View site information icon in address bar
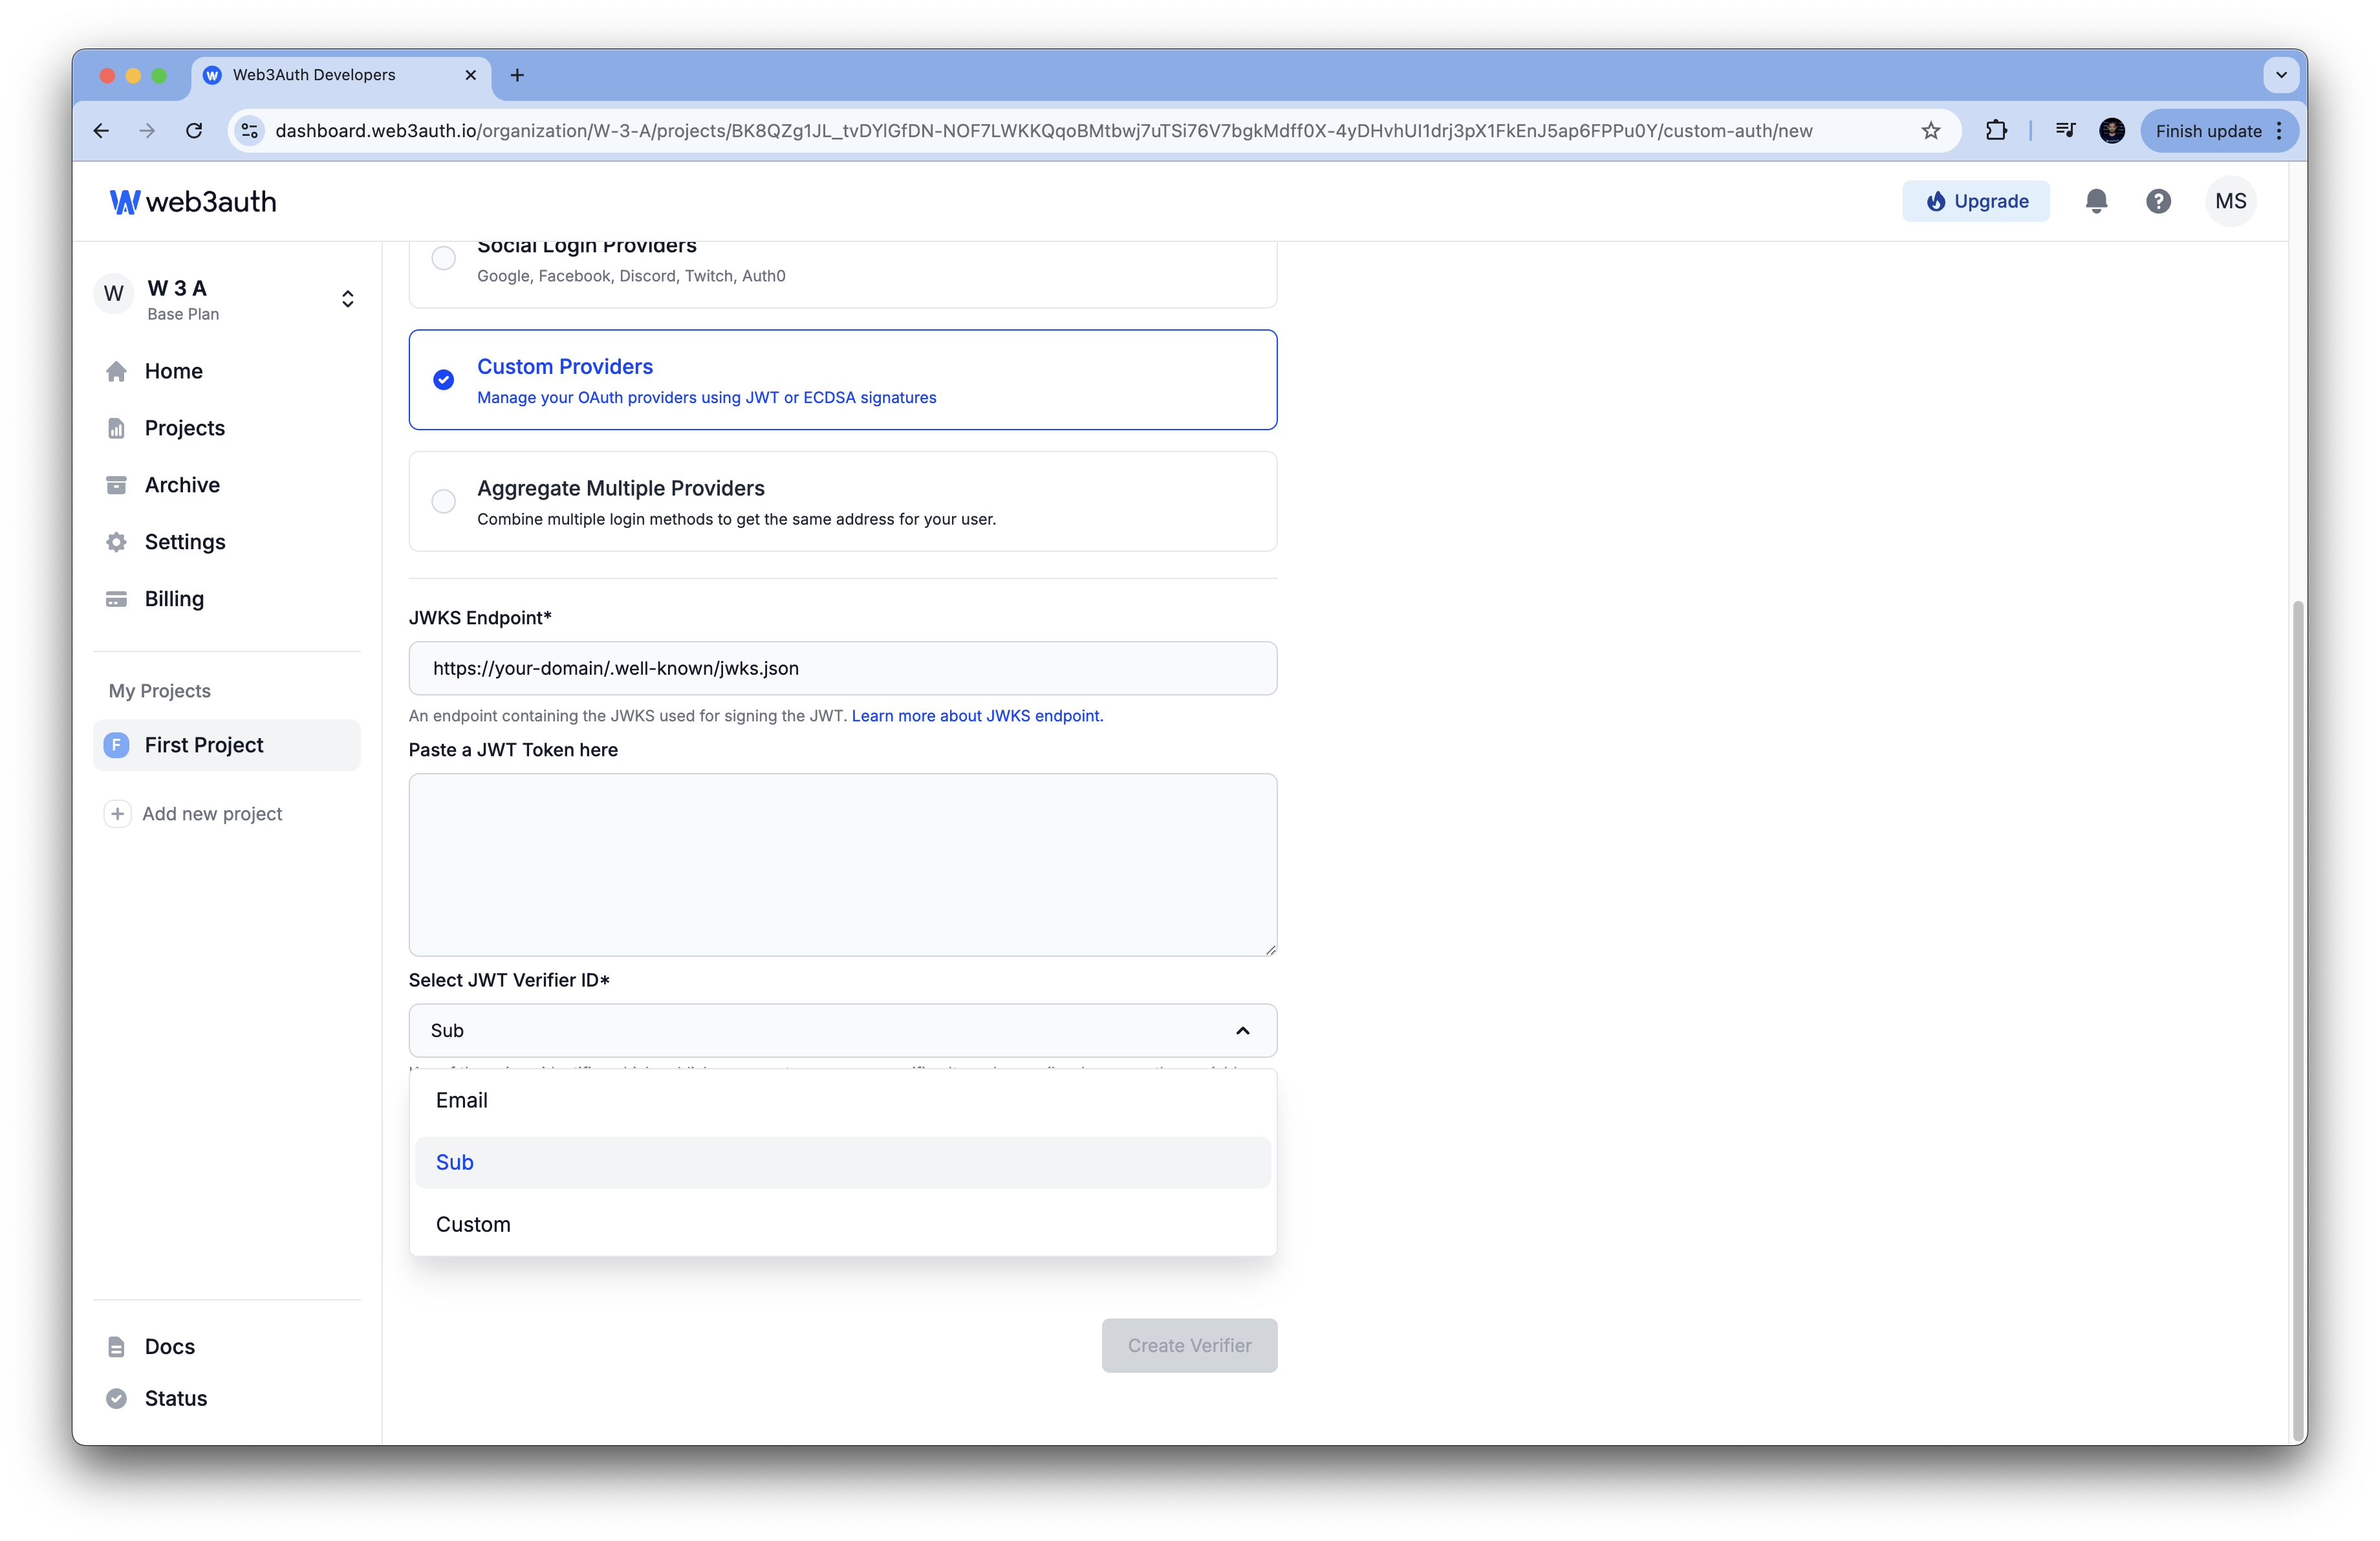 click(250, 131)
